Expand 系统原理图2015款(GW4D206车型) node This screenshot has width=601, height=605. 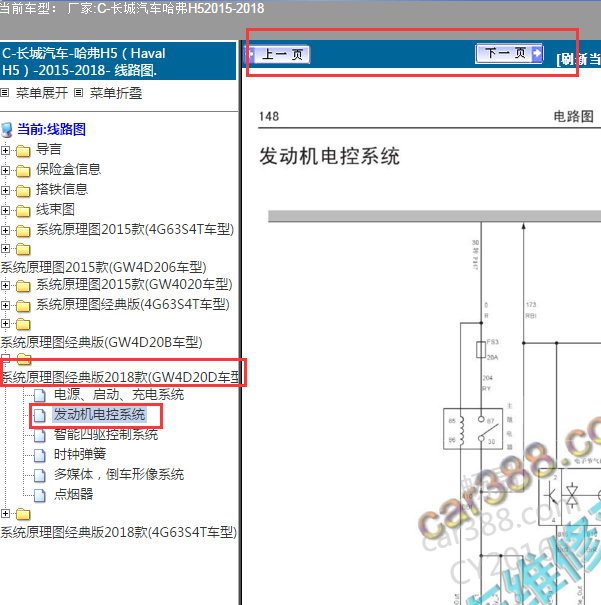pyautogui.click(x=5, y=248)
